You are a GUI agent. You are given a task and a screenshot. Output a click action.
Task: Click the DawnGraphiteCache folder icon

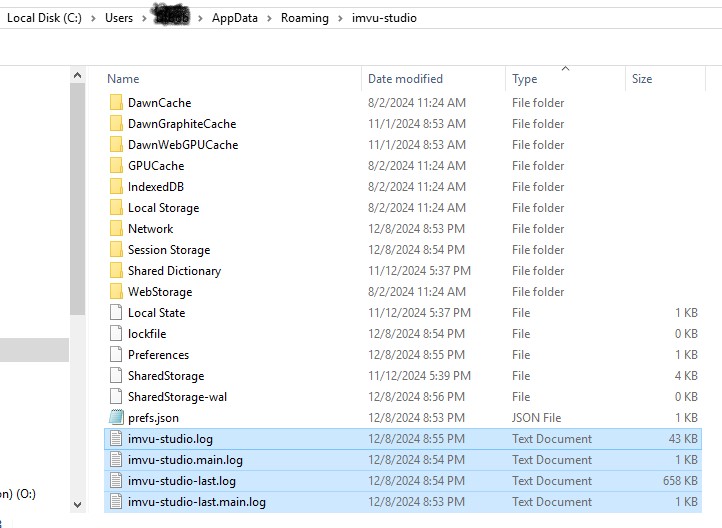(116, 123)
